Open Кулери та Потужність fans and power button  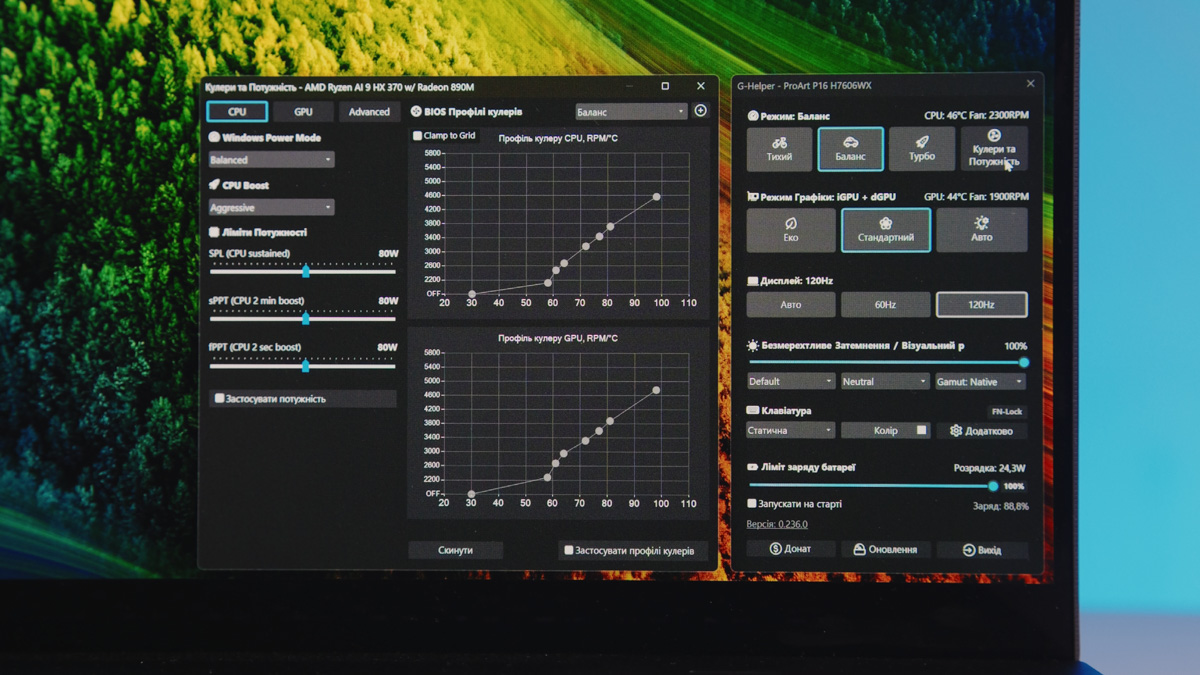coord(994,148)
